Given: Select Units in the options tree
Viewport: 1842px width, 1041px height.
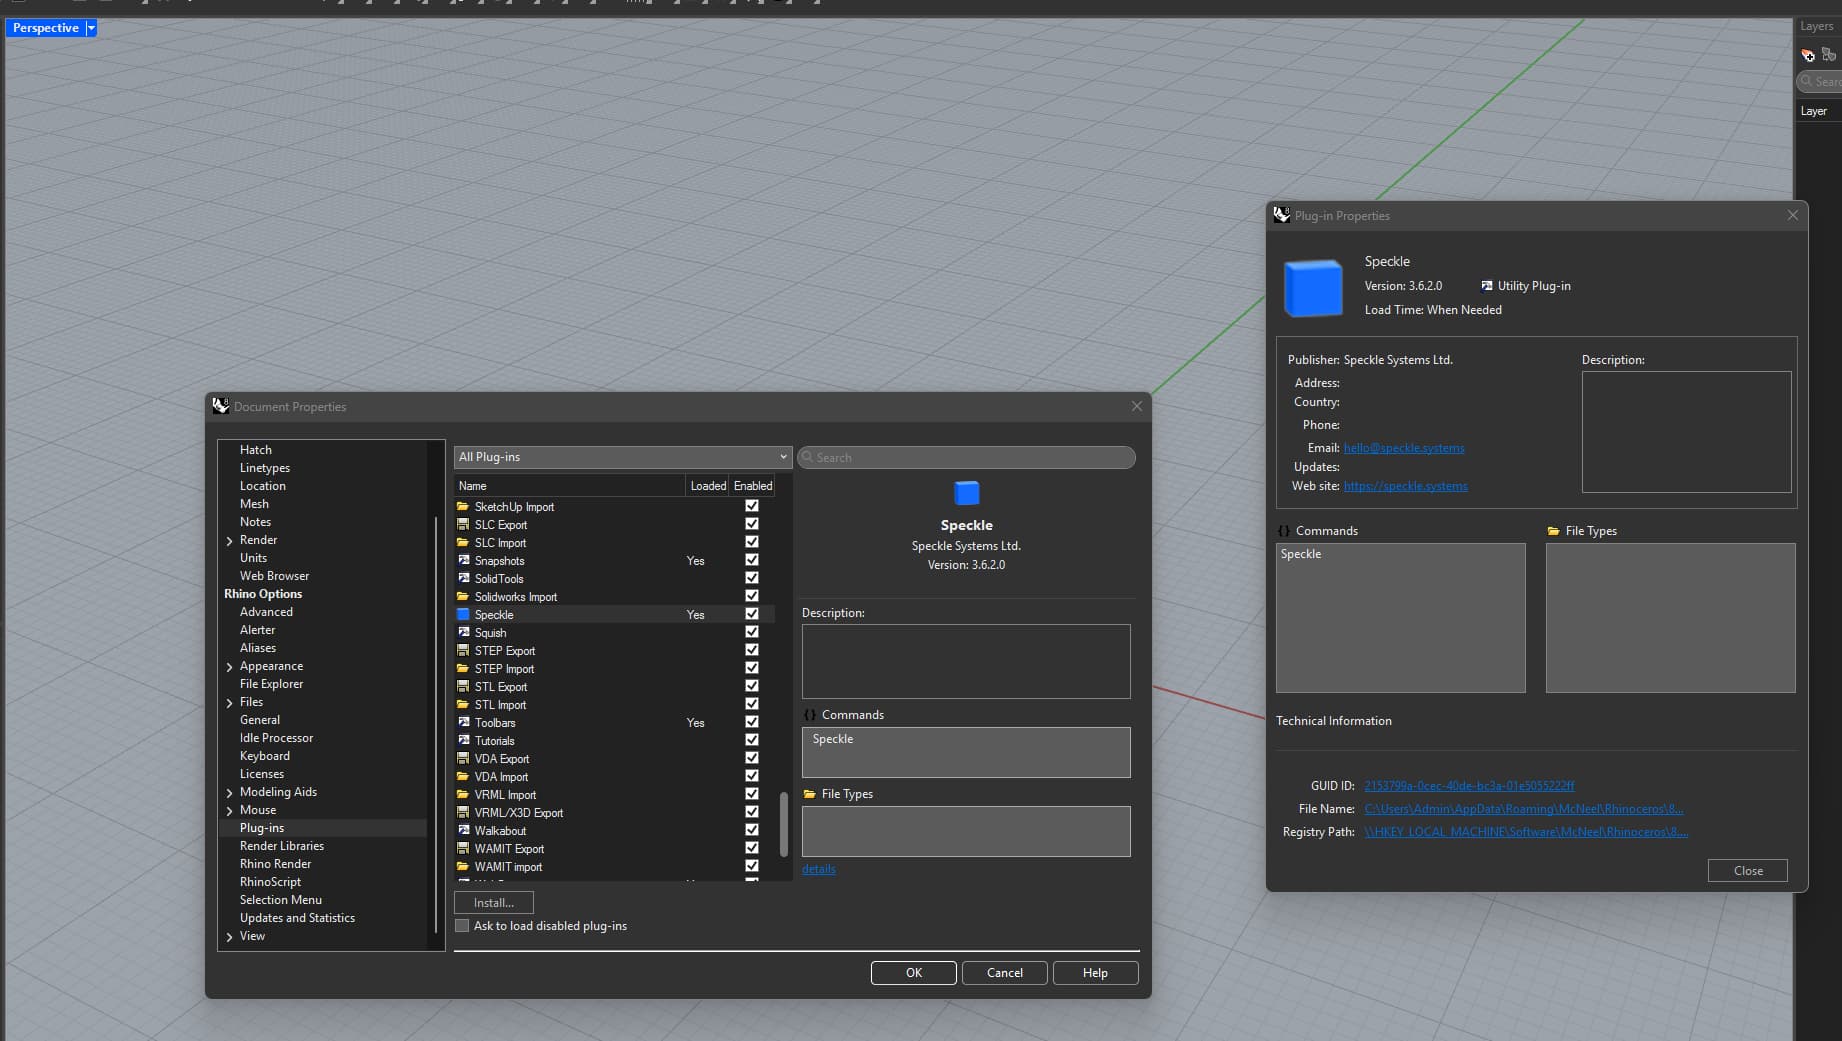Looking at the screenshot, I should click(253, 558).
